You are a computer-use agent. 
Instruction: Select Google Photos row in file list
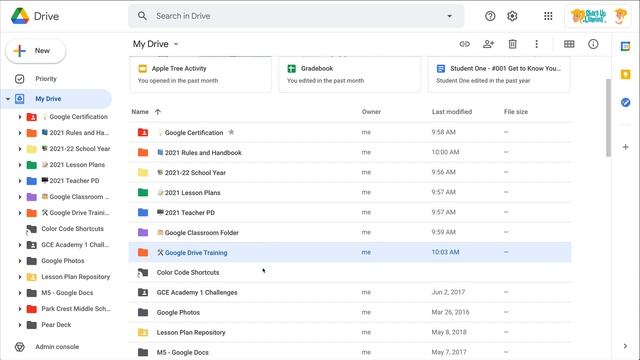tap(350, 312)
